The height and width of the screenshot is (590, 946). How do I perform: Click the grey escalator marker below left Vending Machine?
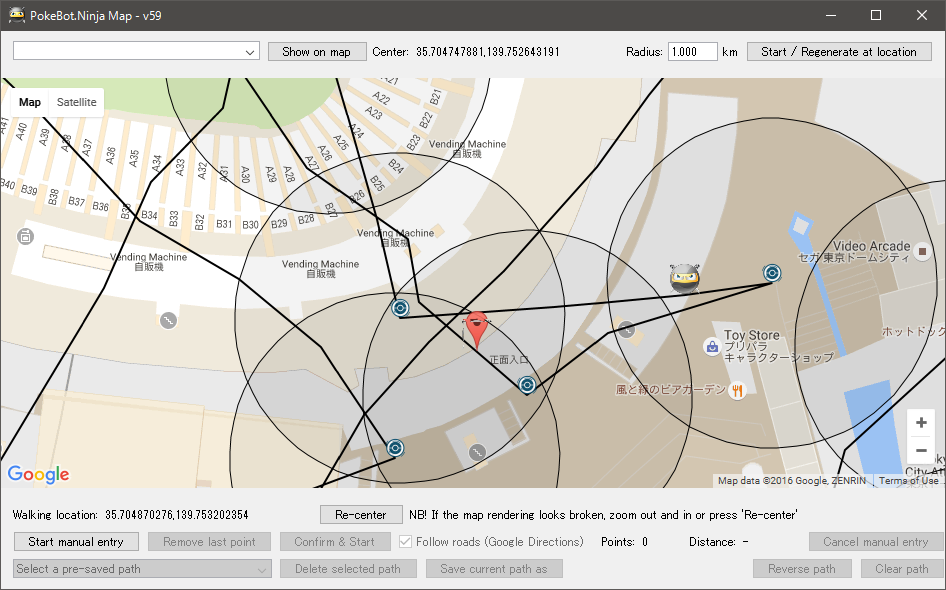pos(168,320)
